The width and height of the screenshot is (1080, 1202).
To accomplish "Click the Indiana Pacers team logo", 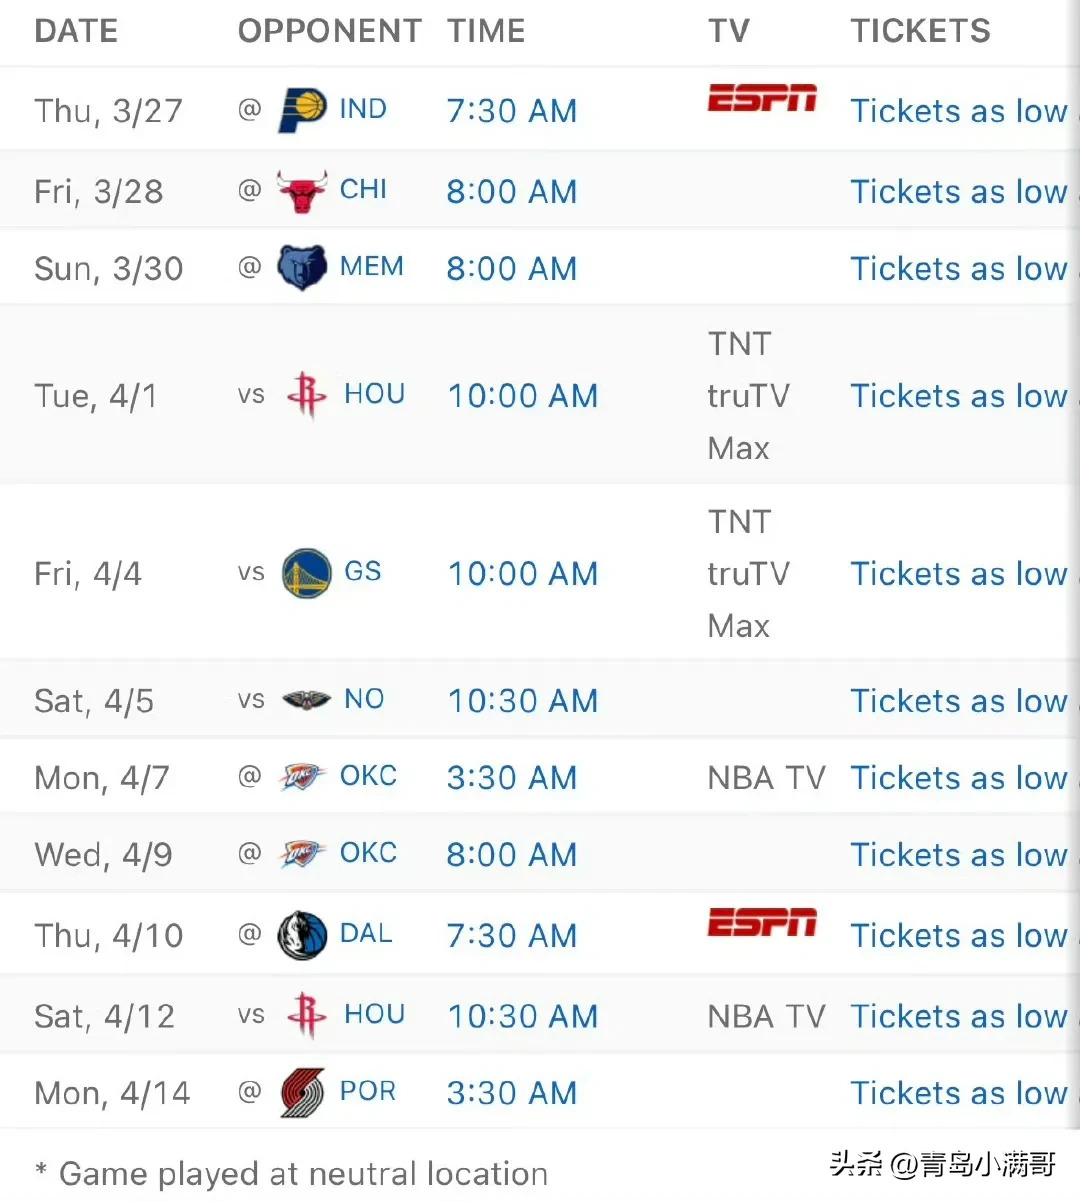I will 302,109.
